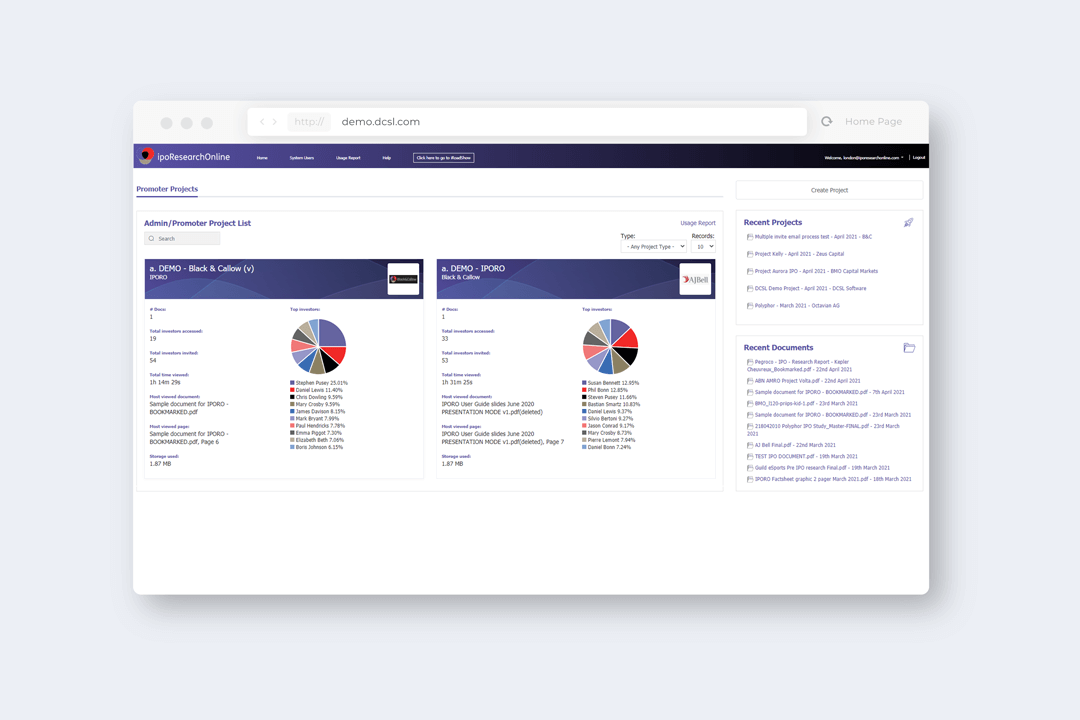The width and height of the screenshot is (1080, 720).
Task: Open 'Project Kelly - April 2021 - Zeus Capital'
Action: coord(799,254)
